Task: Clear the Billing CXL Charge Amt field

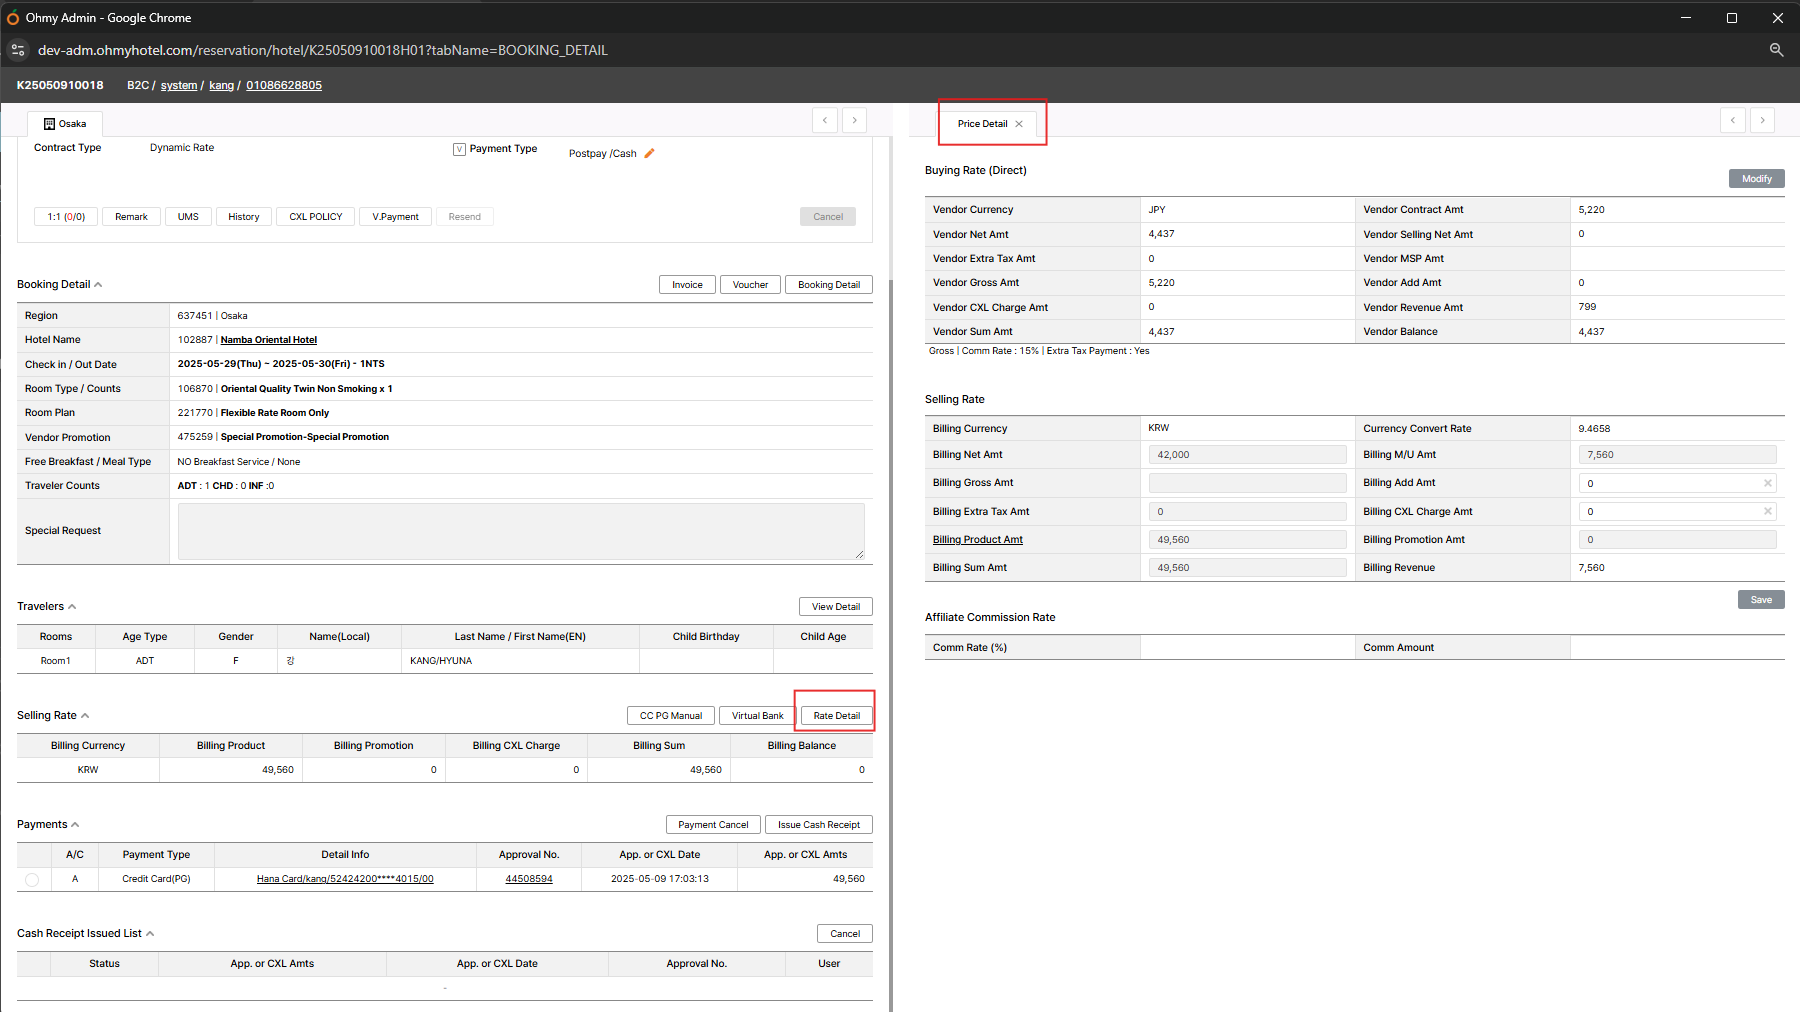Action: click(1767, 511)
